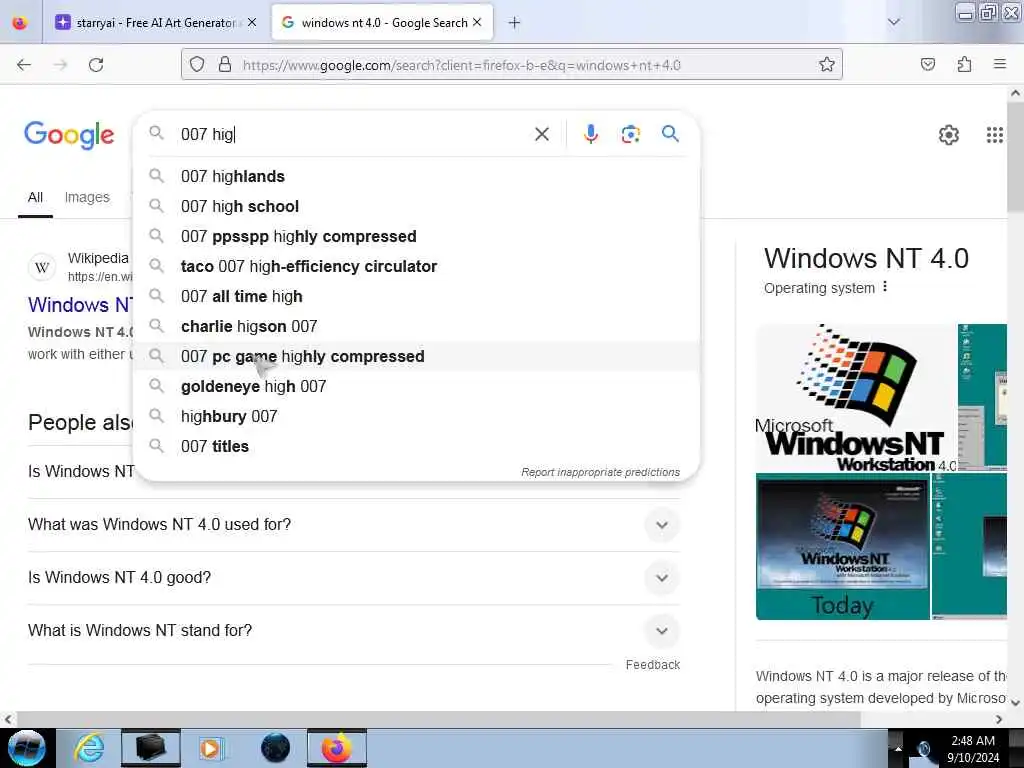Show hidden tray icons arrow

tap(897, 748)
